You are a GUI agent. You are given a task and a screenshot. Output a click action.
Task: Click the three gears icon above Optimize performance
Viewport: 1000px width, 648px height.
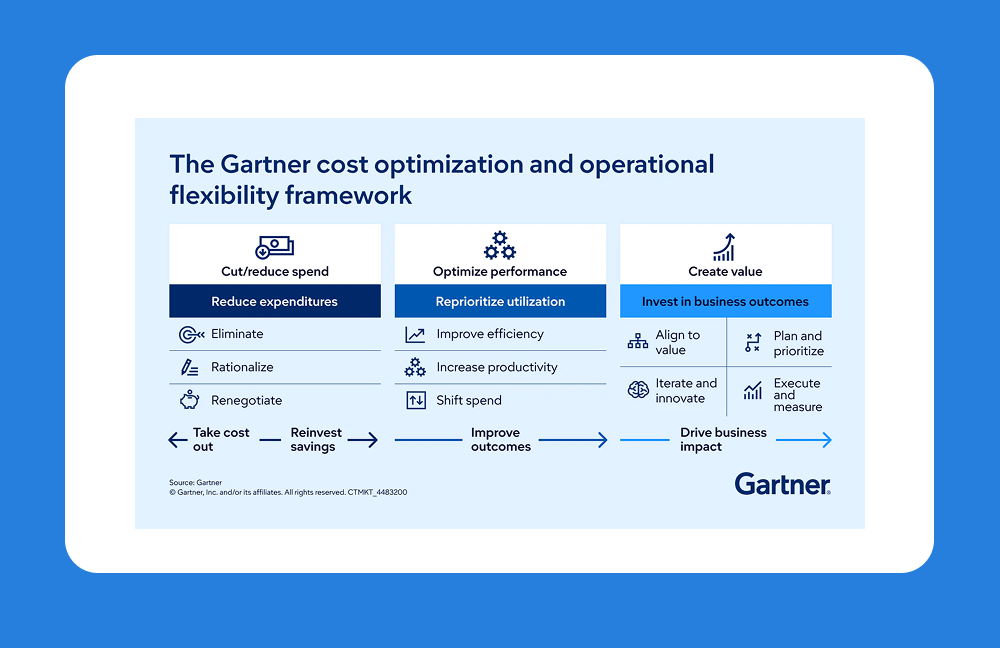point(500,246)
